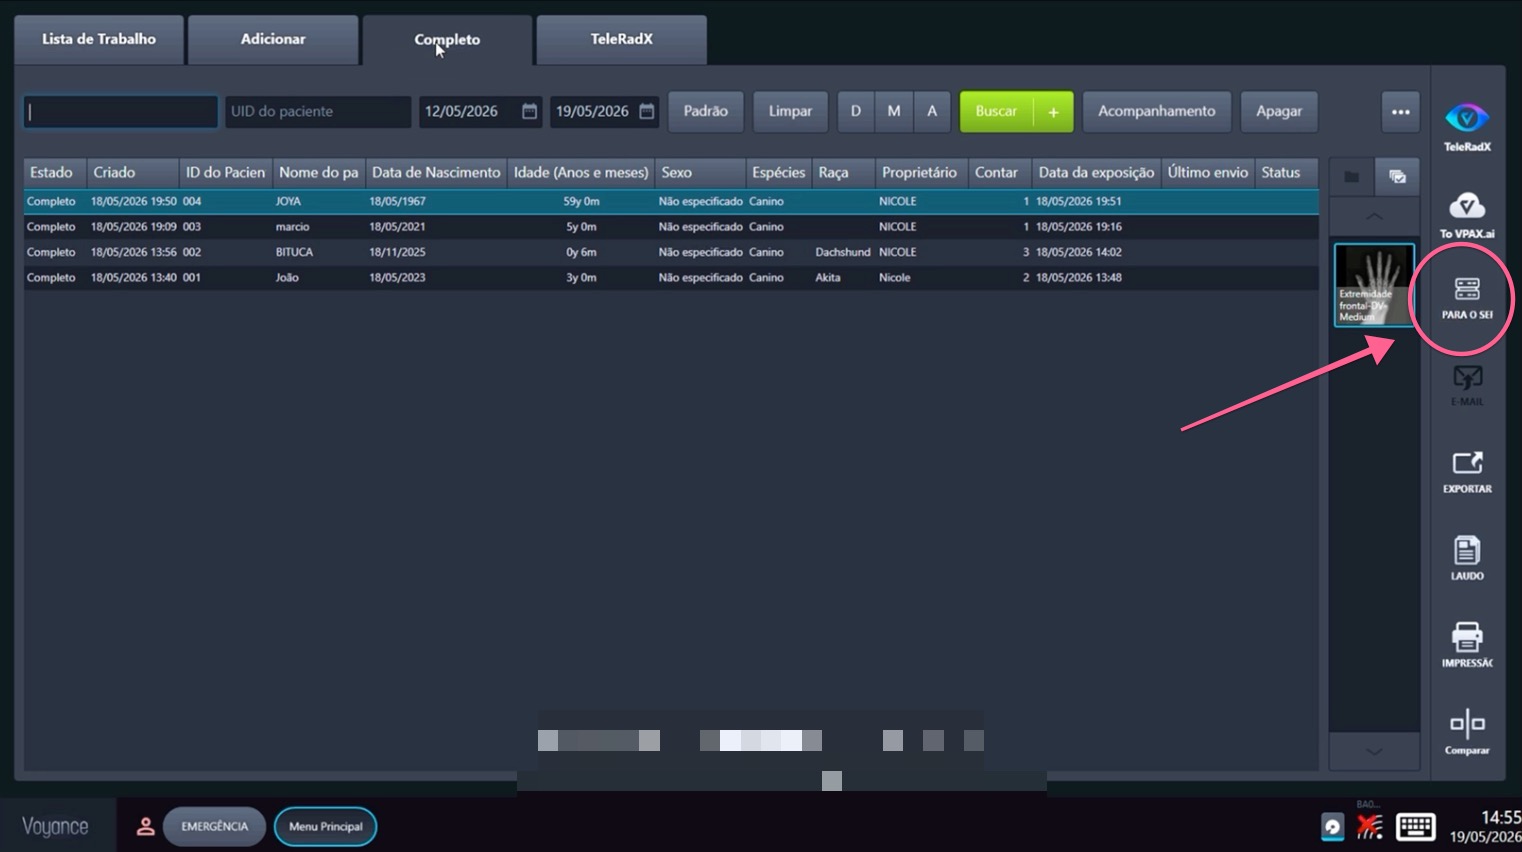
Task: Open the three-dots more options button
Action: point(1400,112)
